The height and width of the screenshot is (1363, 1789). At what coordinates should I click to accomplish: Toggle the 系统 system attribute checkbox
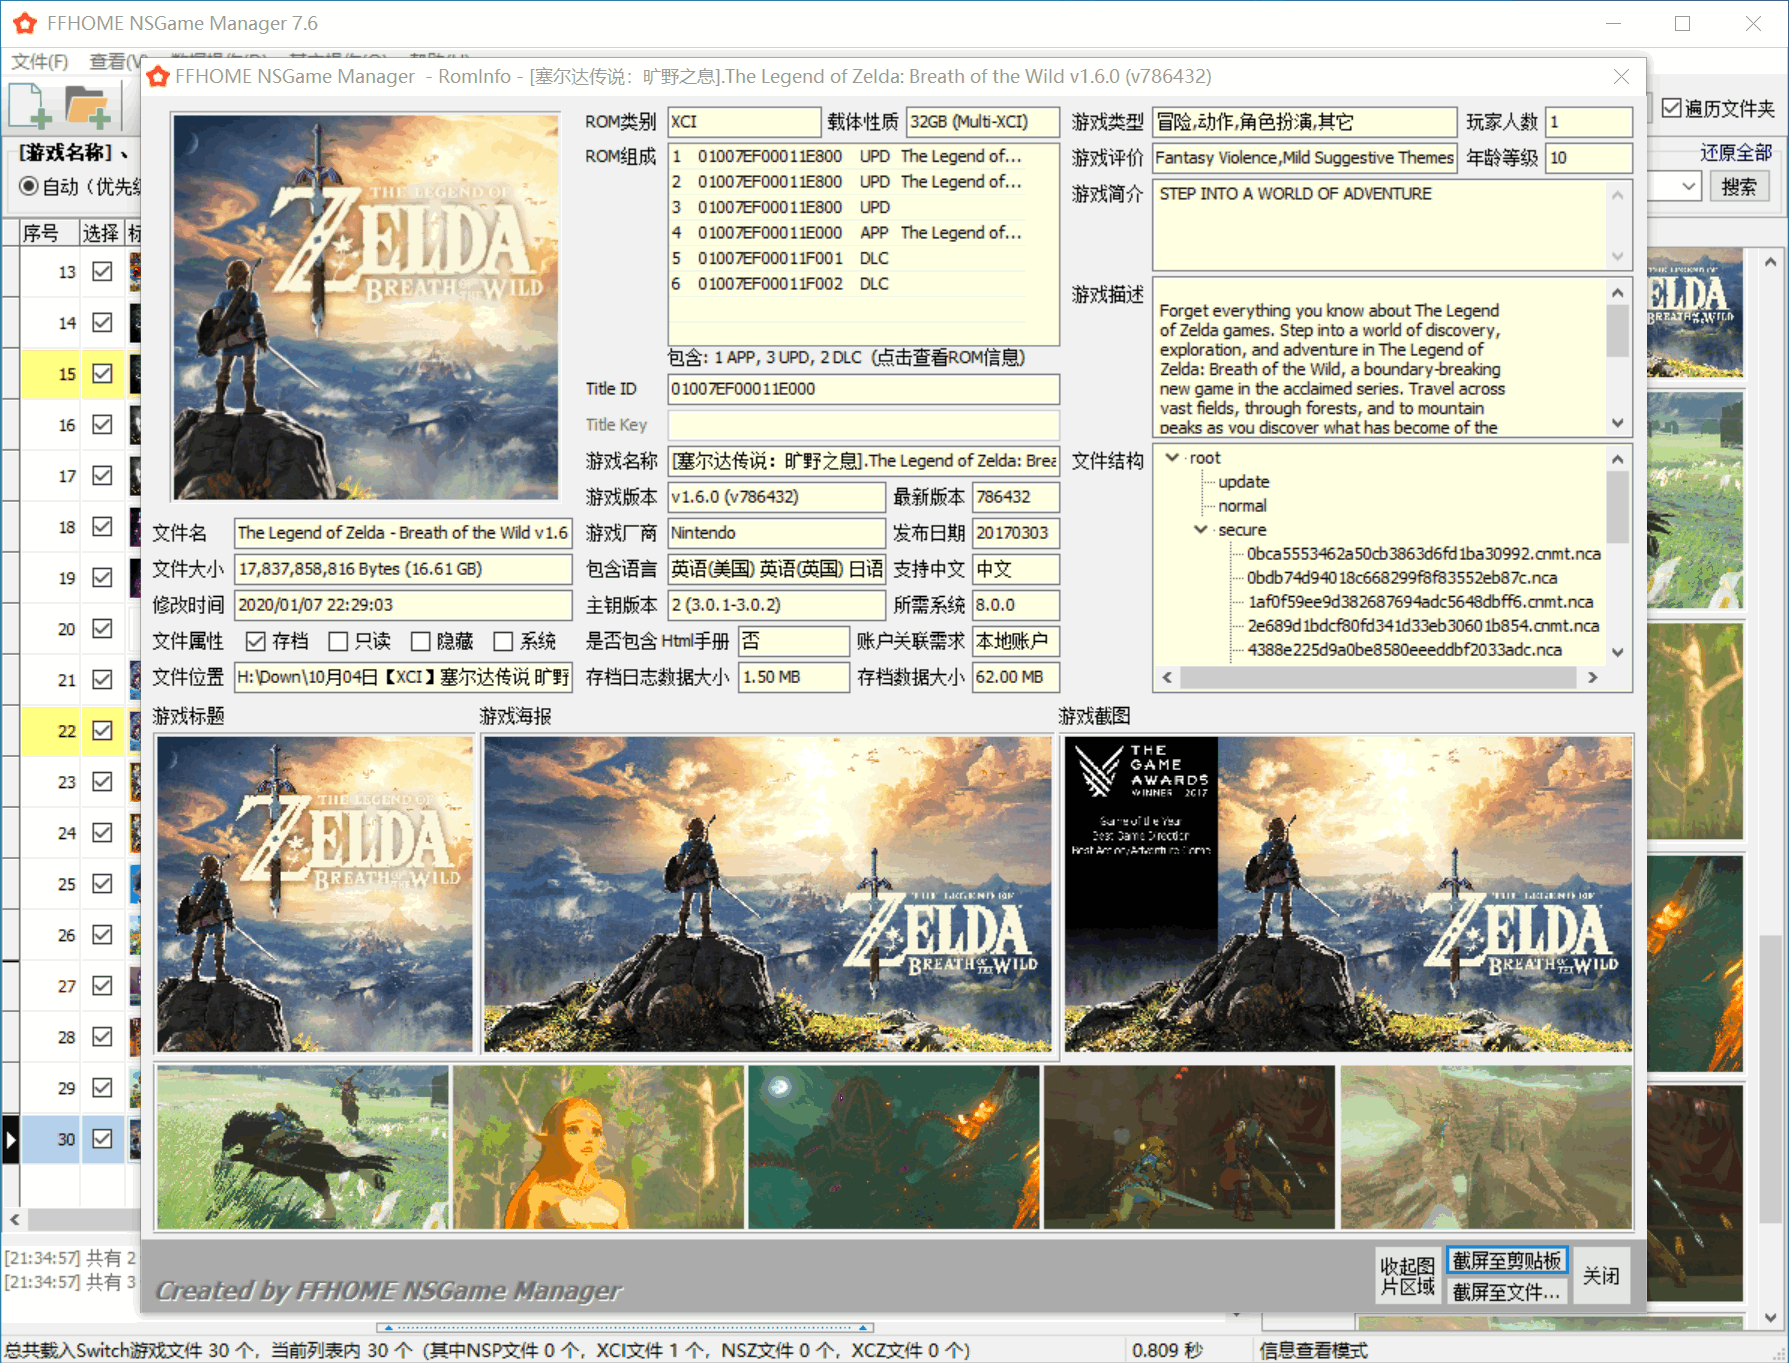pyautogui.click(x=503, y=641)
